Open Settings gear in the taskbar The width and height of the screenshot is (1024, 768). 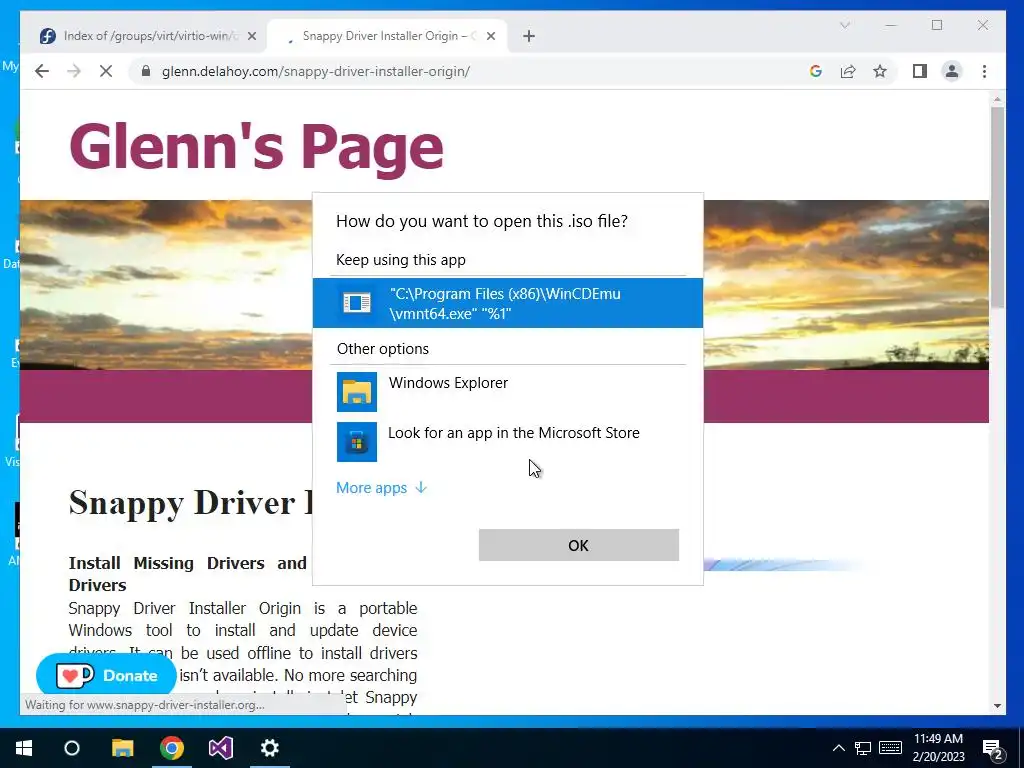[270, 748]
